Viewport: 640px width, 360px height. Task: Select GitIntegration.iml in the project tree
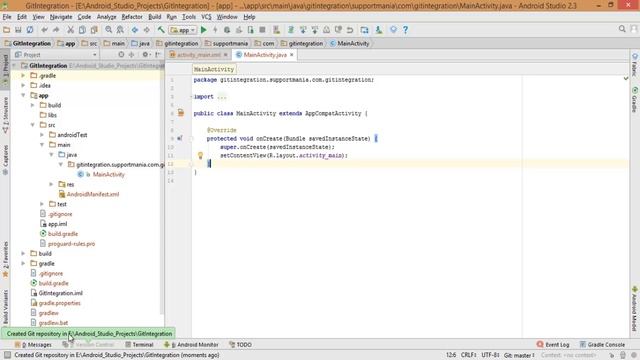tap(60, 293)
